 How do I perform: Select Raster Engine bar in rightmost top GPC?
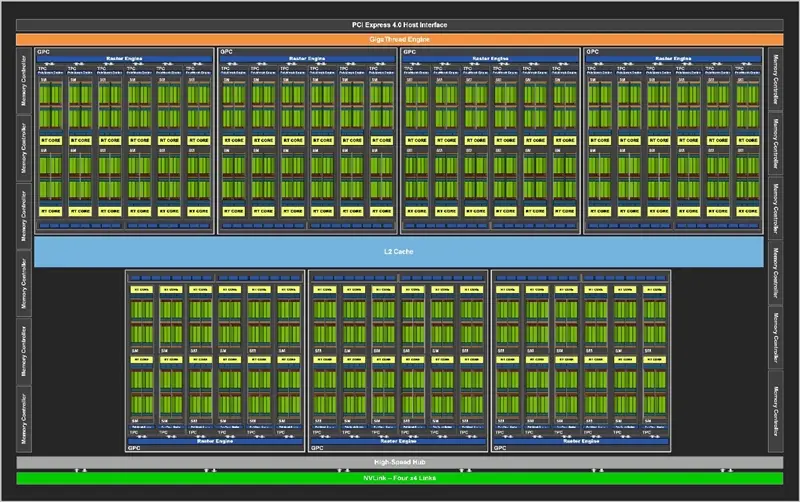[673, 59]
